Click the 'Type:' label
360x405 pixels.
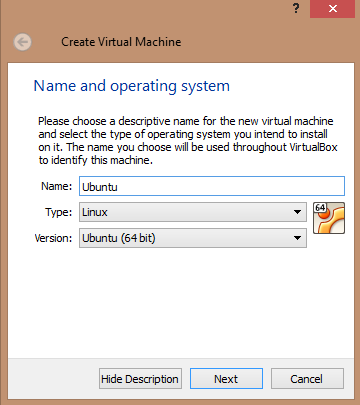point(59,212)
